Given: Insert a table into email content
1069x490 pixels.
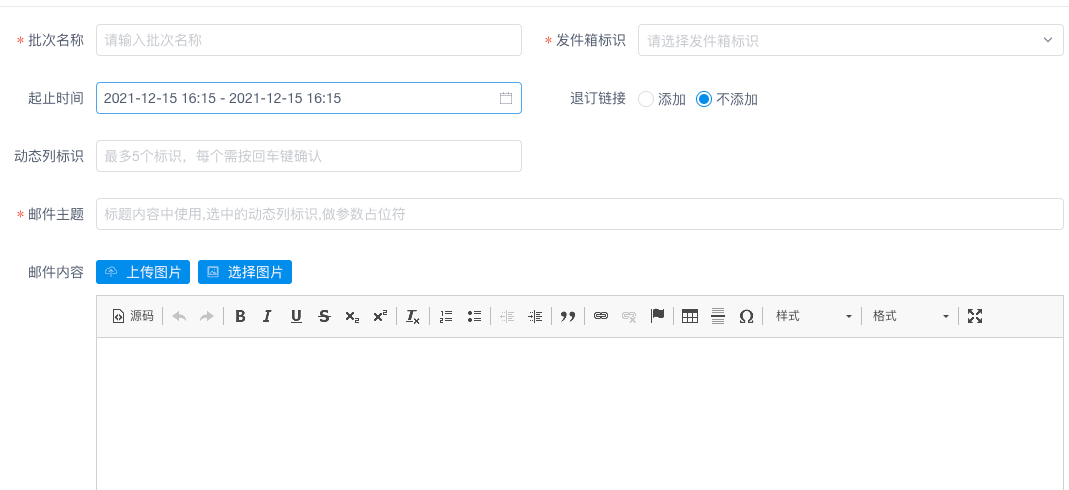Looking at the screenshot, I should click(x=689, y=316).
